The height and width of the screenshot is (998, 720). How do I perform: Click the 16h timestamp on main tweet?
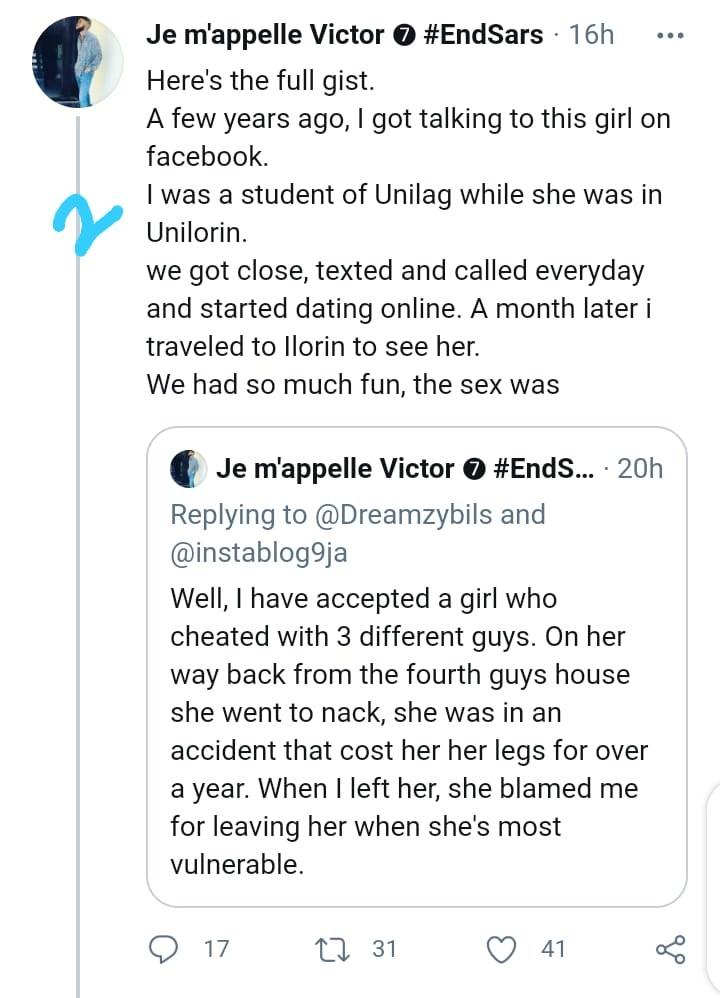point(591,35)
